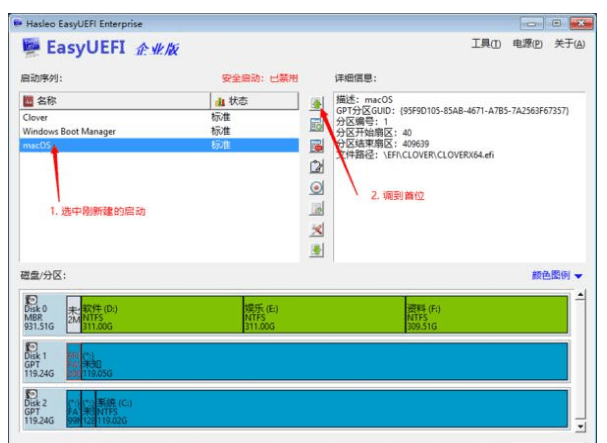The image size is (607, 443).
Task: Open the 关于(A) menu
Action: (569, 44)
